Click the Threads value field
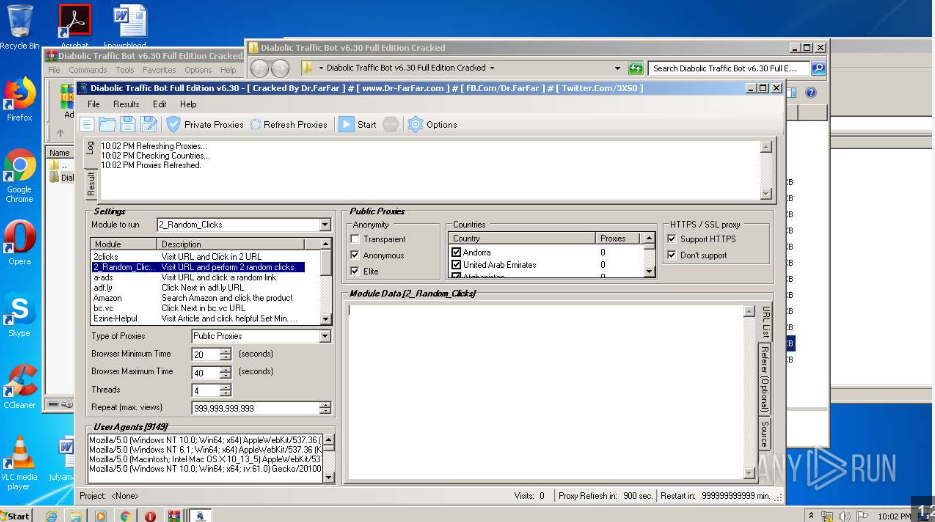This screenshot has width=935, height=522. coord(205,390)
